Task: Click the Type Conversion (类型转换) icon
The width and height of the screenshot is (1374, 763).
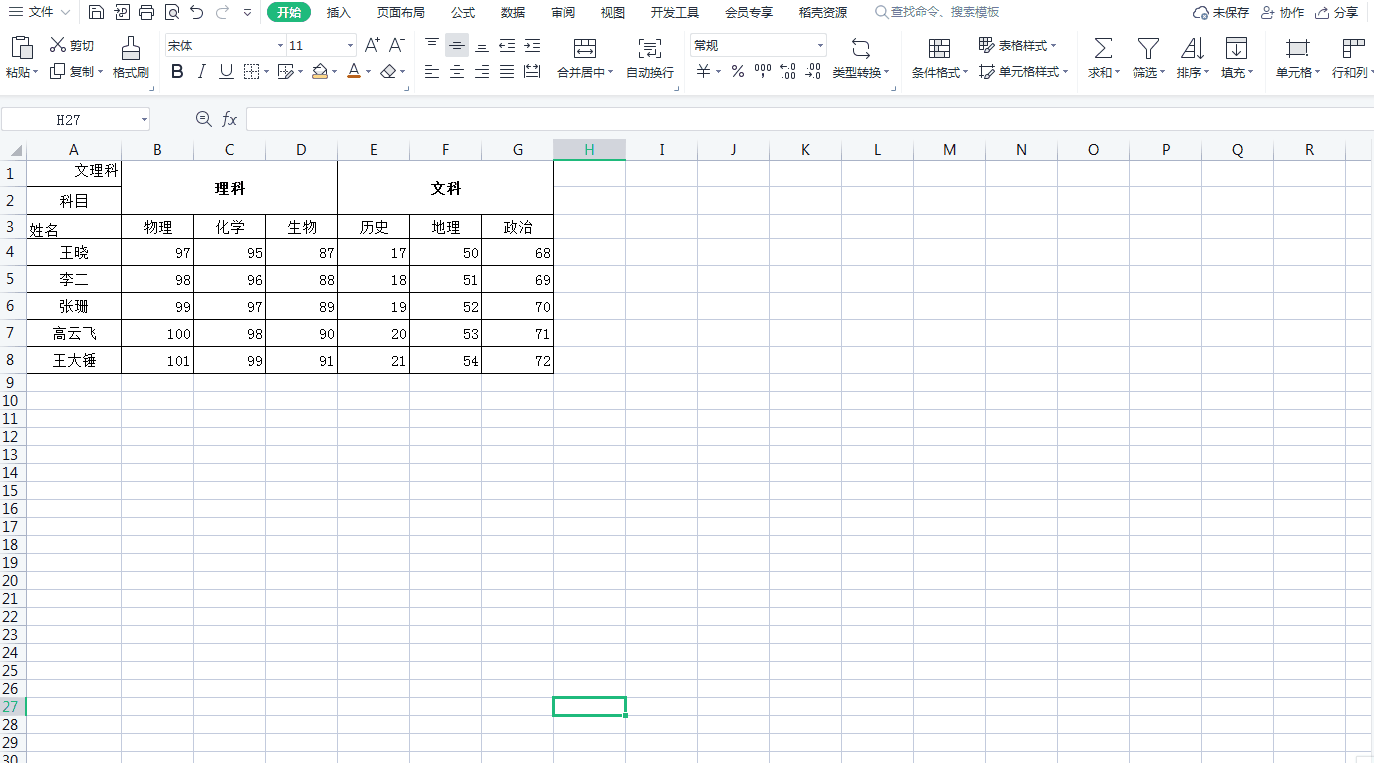Action: [x=861, y=48]
